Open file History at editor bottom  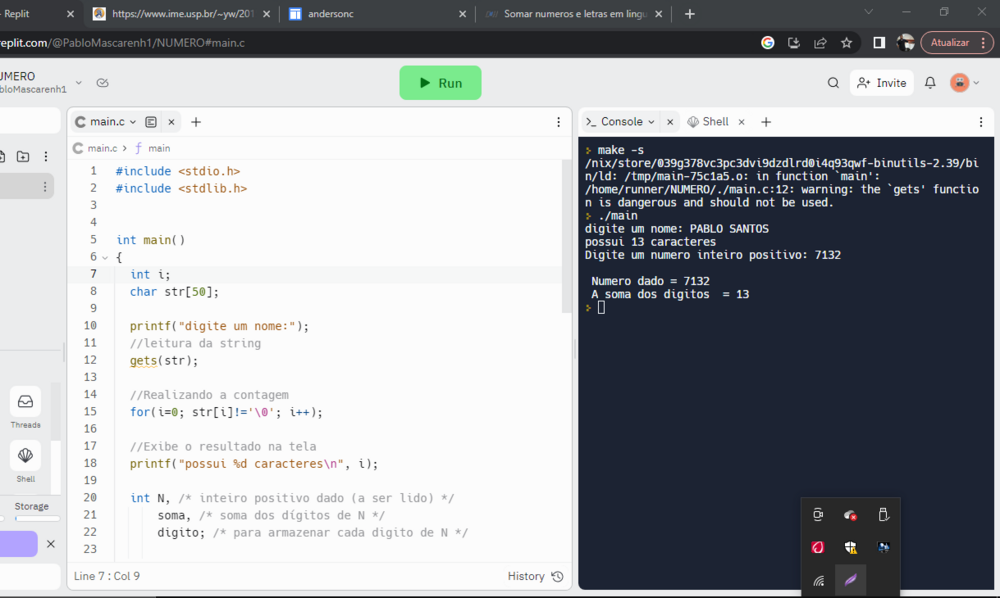(x=535, y=576)
